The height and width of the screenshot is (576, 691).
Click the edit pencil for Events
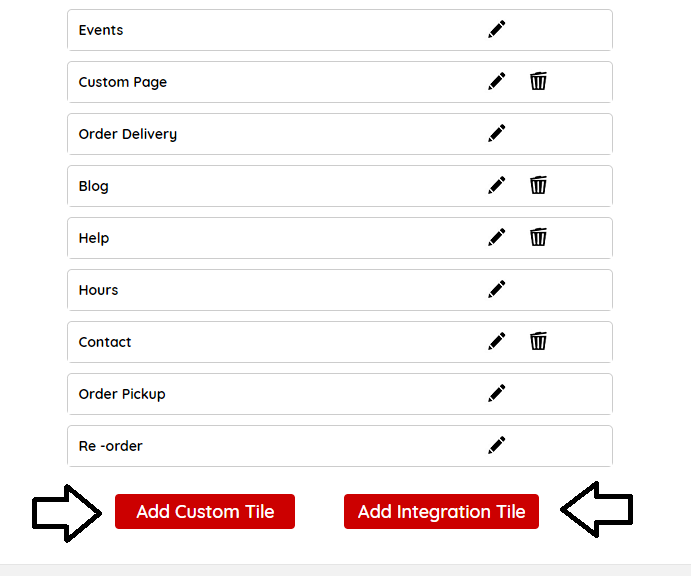pyautogui.click(x=497, y=30)
